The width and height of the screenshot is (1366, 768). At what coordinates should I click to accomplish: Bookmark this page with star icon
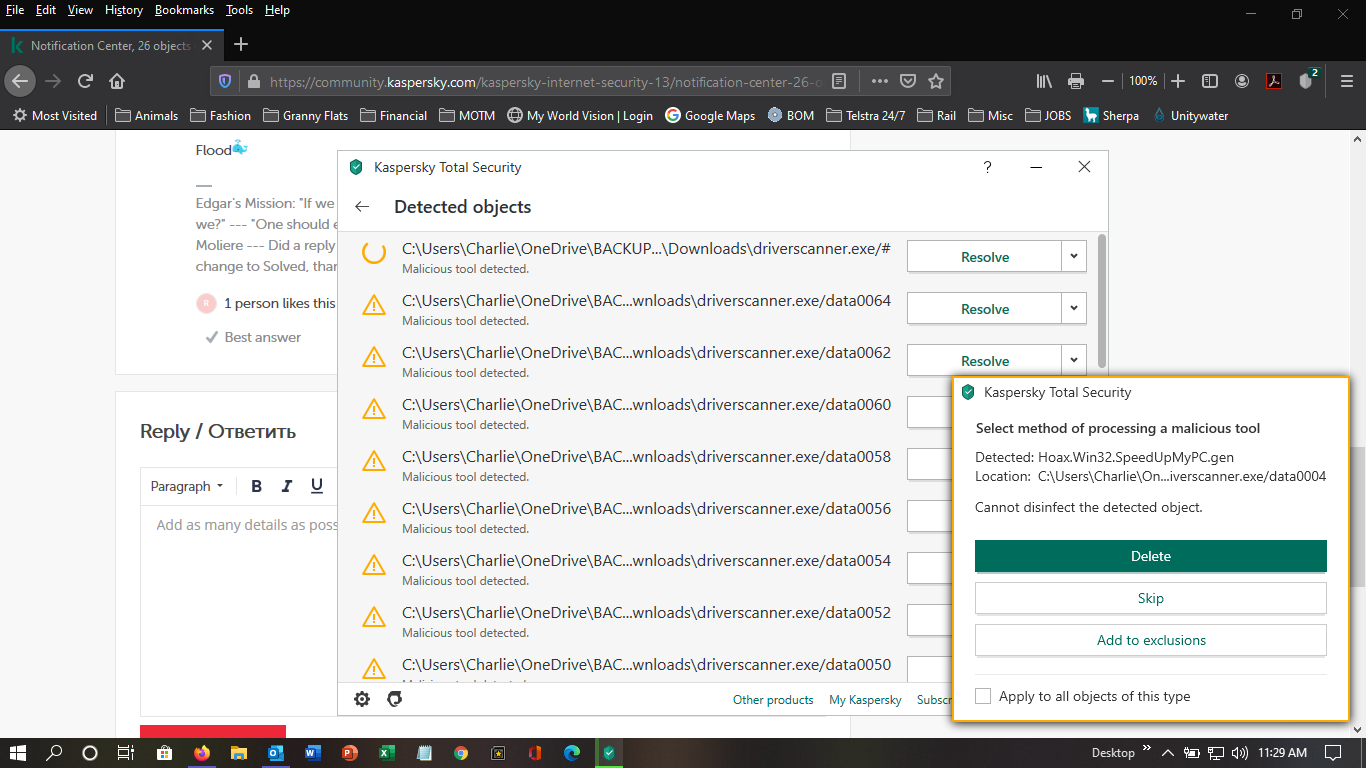pyautogui.click(x=936, y=81)
